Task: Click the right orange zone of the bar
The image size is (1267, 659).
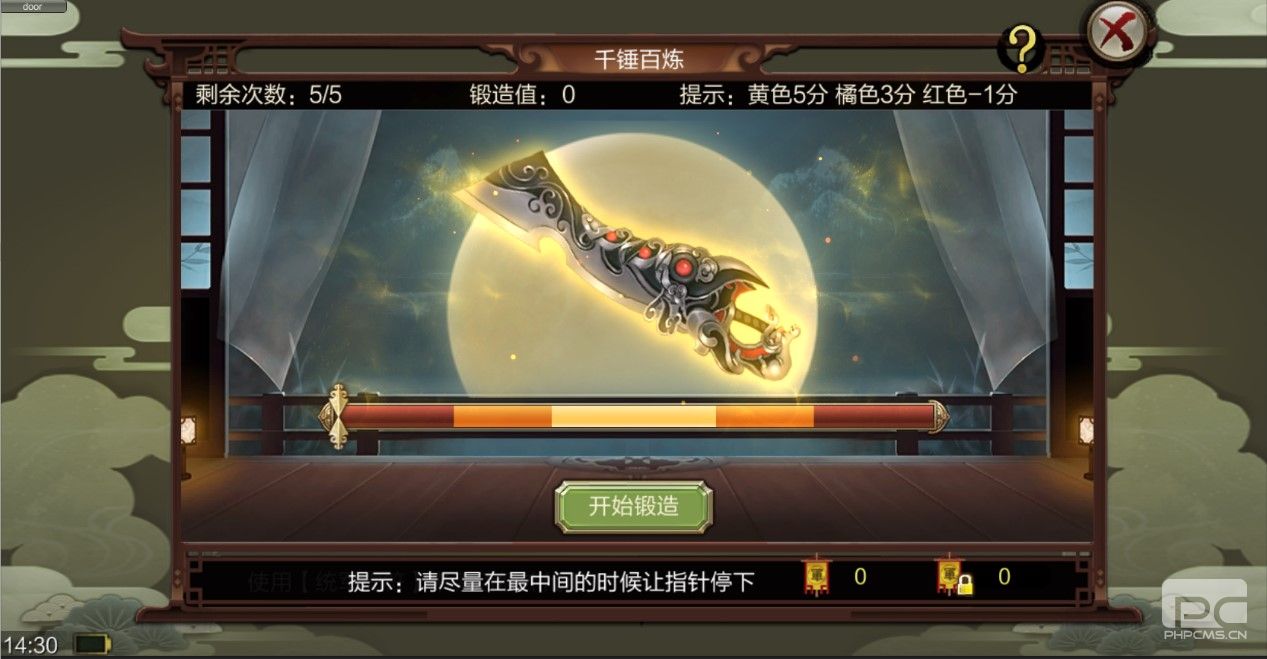Action: [x=764, y=416]
